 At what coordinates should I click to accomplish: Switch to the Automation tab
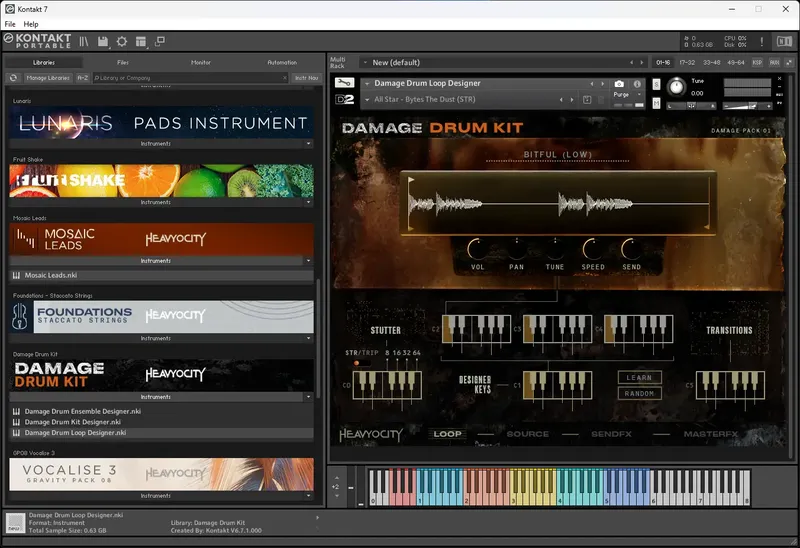click(x=282, y=62)
